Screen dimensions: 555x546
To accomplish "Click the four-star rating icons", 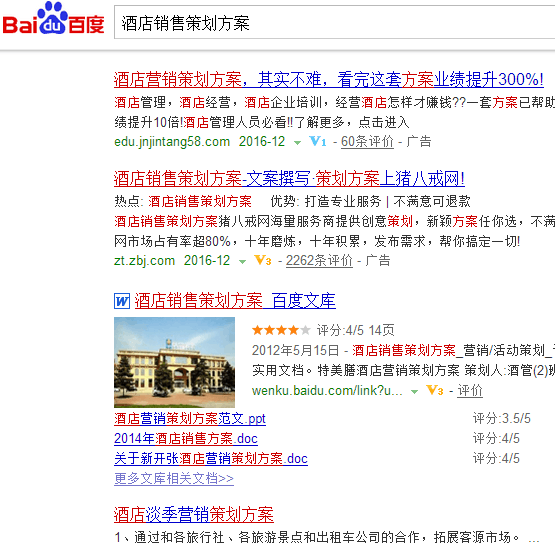I will (281, 331).
